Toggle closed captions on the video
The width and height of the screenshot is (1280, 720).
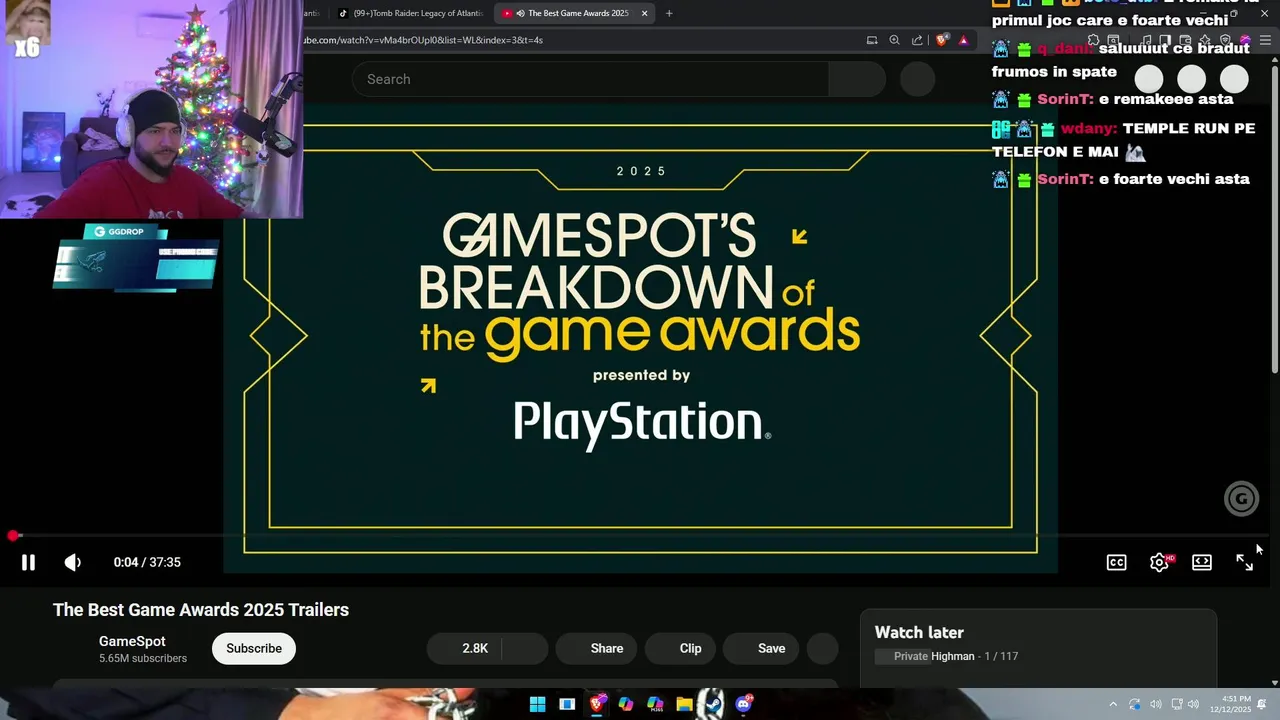(x=1116, y=563)
